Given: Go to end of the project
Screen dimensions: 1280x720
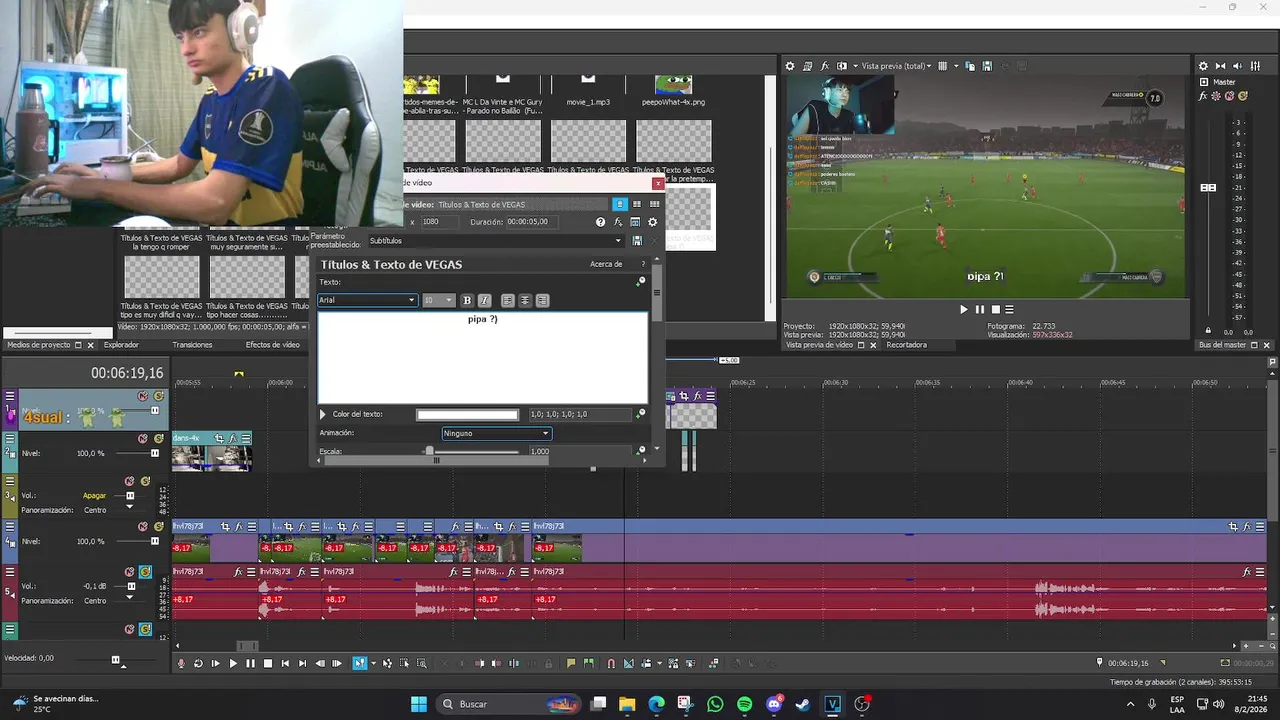Looking at the screenshot, I should (302, 663).
